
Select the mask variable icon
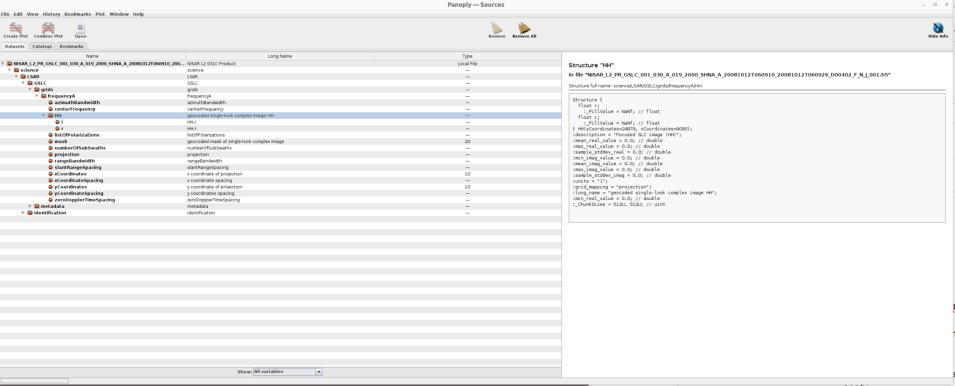point(51,141)
